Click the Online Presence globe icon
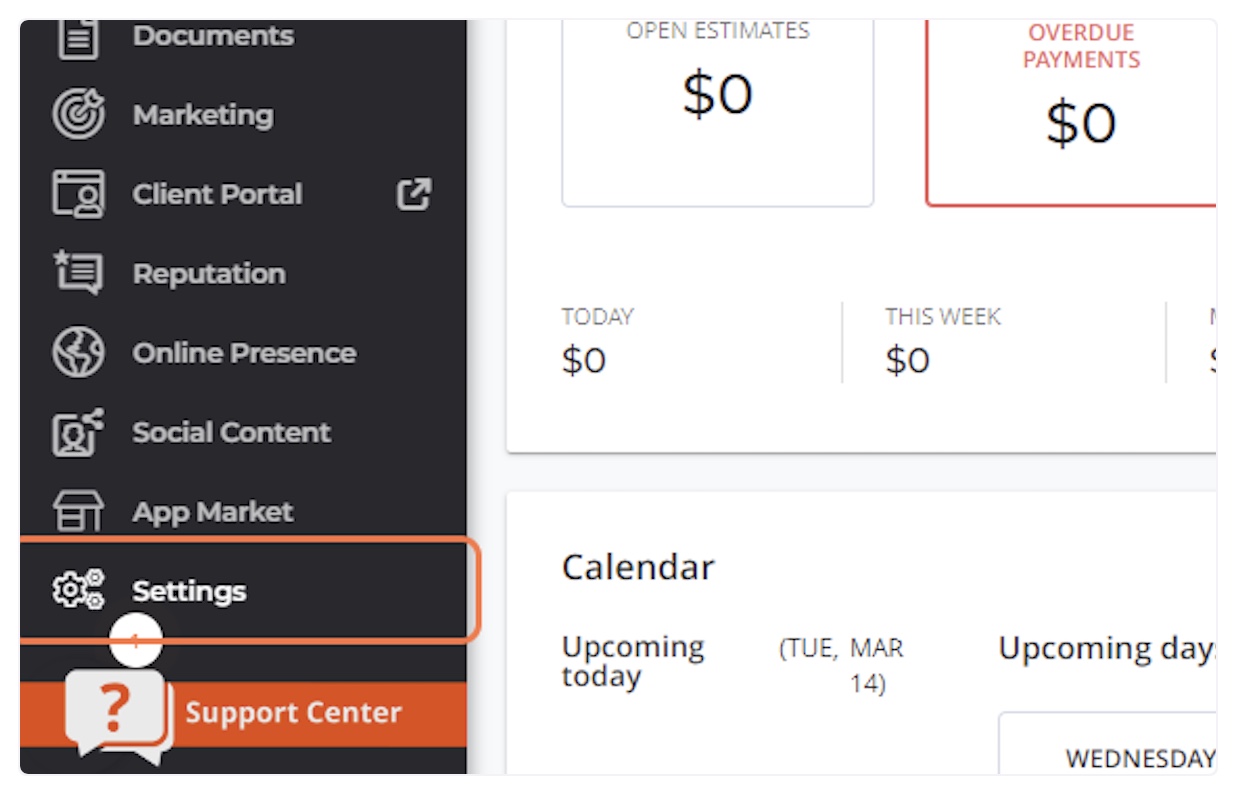This screenshot has height=796, width=1258. [x=78, y=353]
